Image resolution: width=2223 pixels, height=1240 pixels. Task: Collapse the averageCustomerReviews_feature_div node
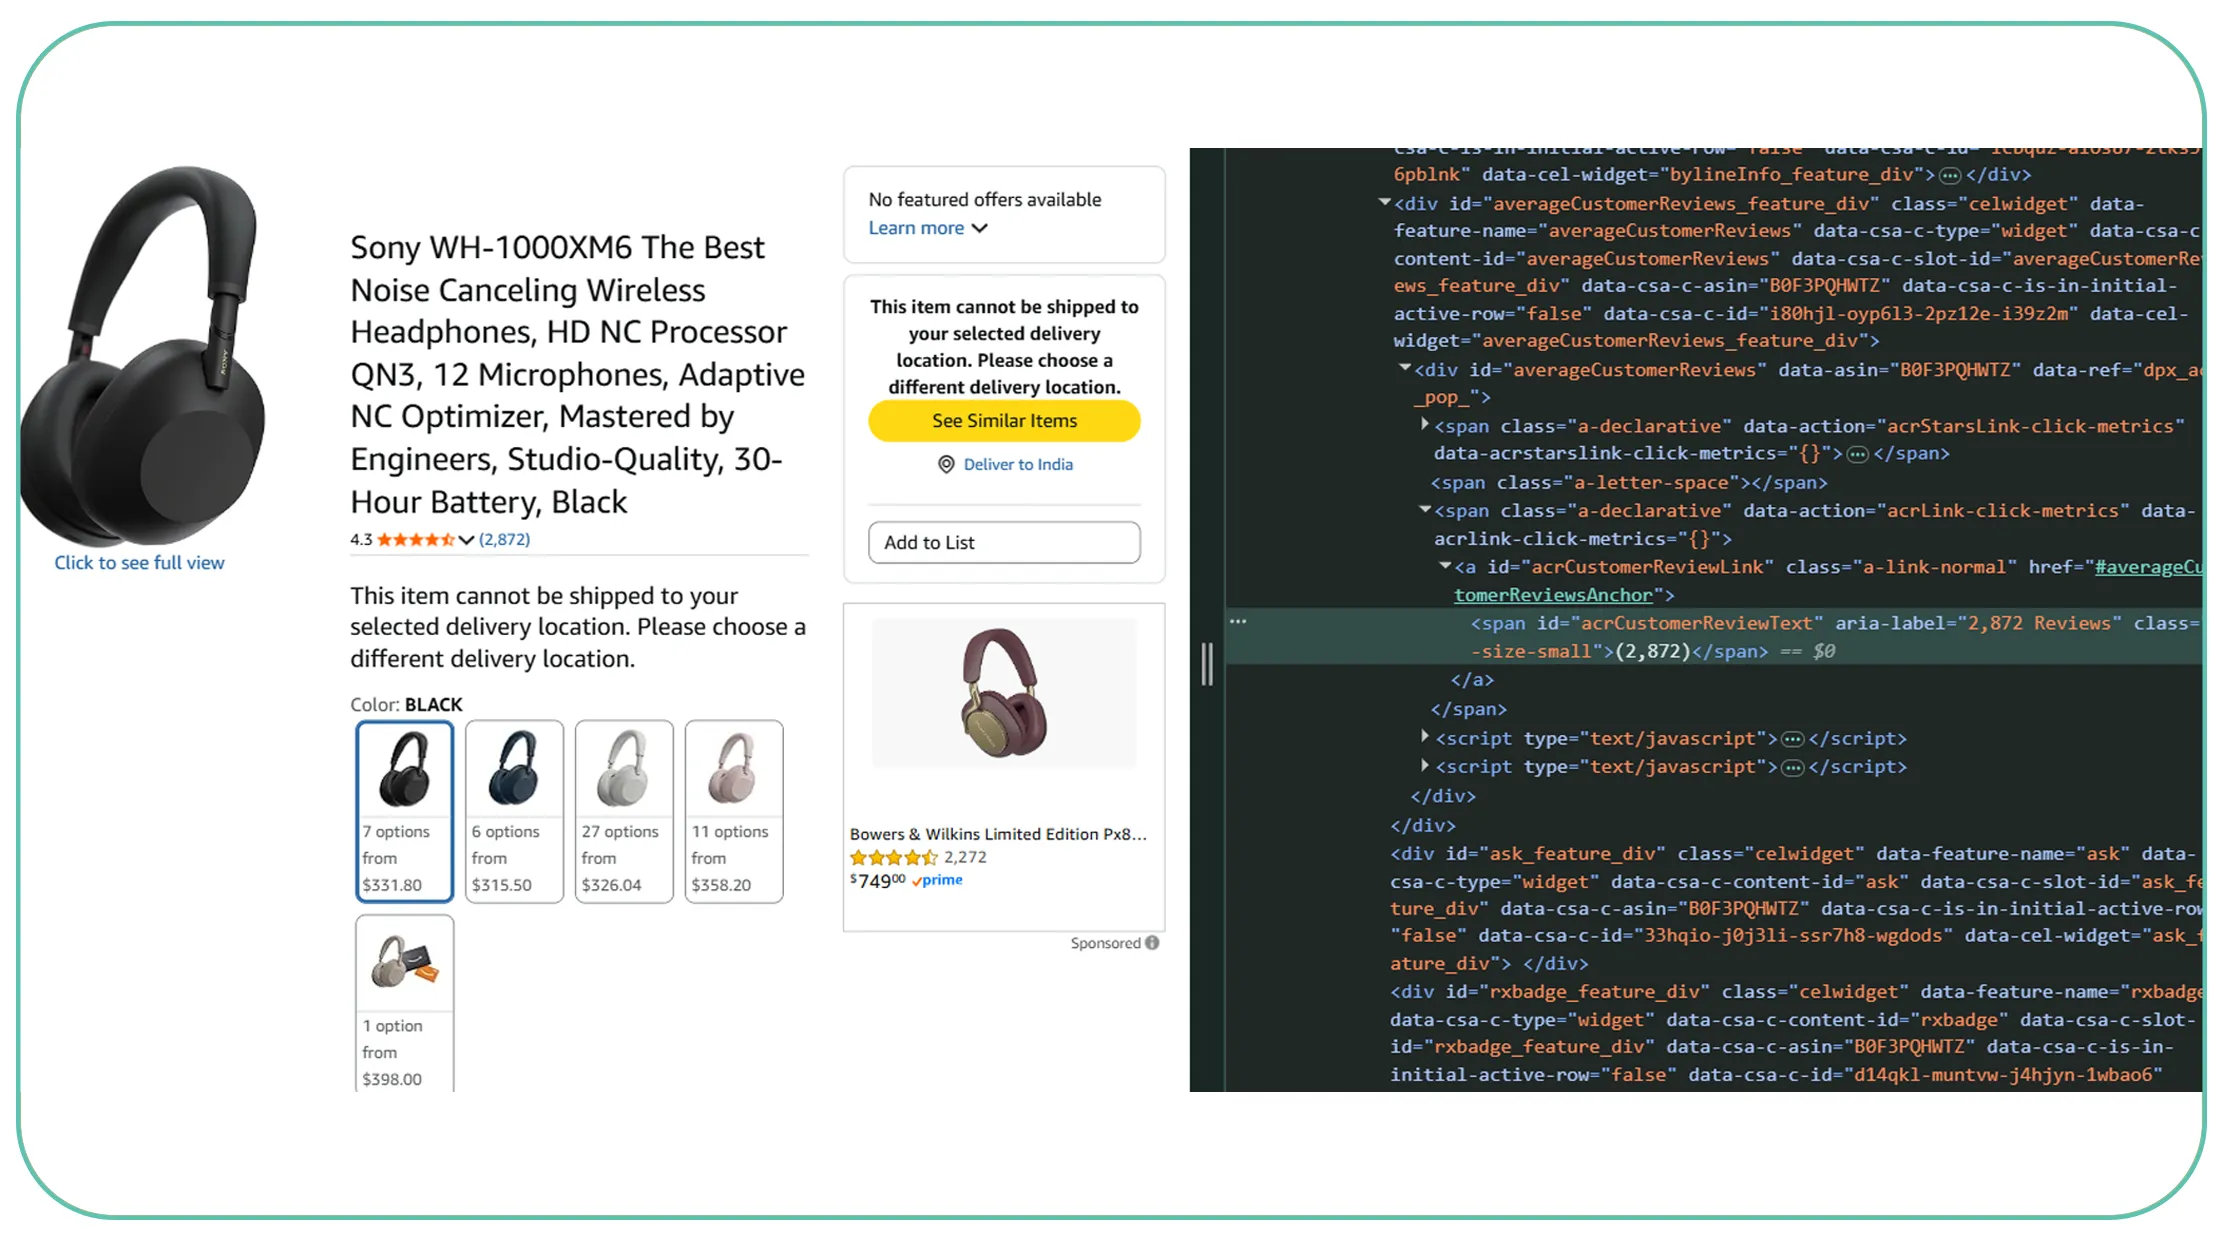[x=1385, y=202]
